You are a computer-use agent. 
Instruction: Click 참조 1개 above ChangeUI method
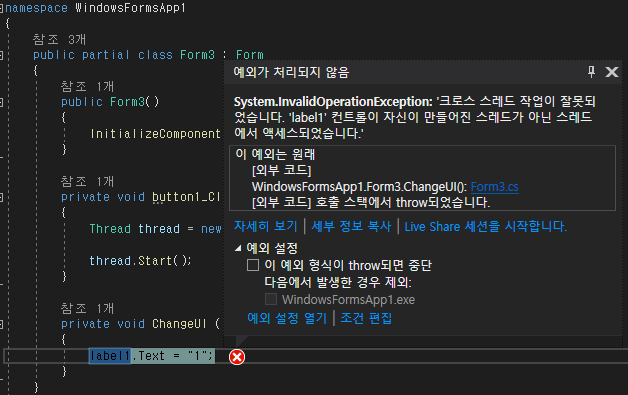coord(87,308)
